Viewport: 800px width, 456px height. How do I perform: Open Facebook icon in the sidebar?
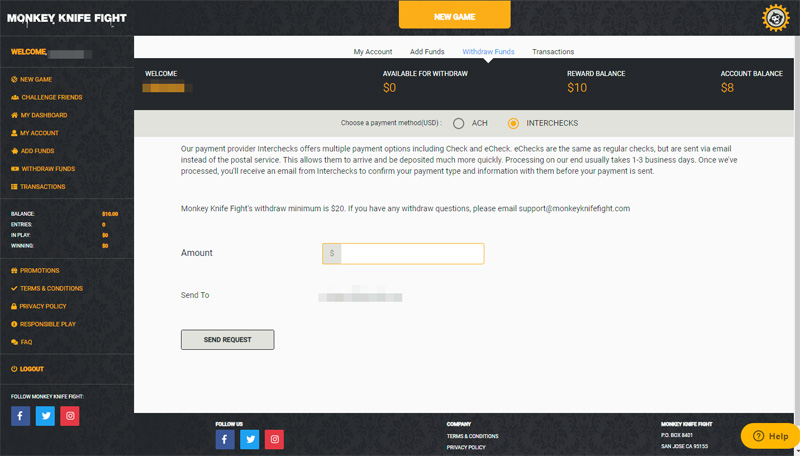point(20,416)
